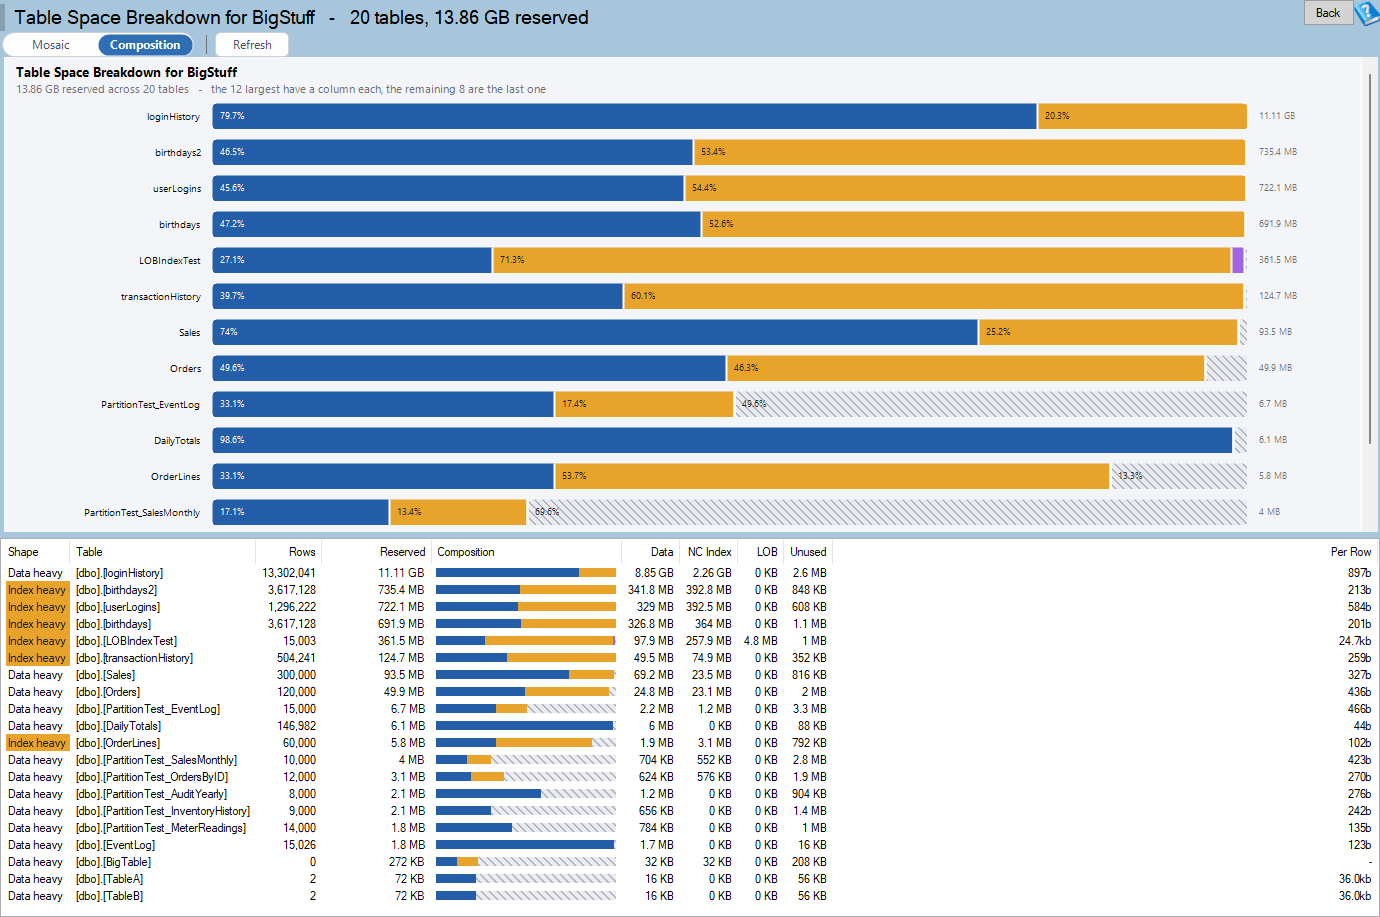The image size is (1380, 917).
Task: Select the hatched 49.6% unused segment of PartitionTest_EventLog
Action: pos(991,404)
